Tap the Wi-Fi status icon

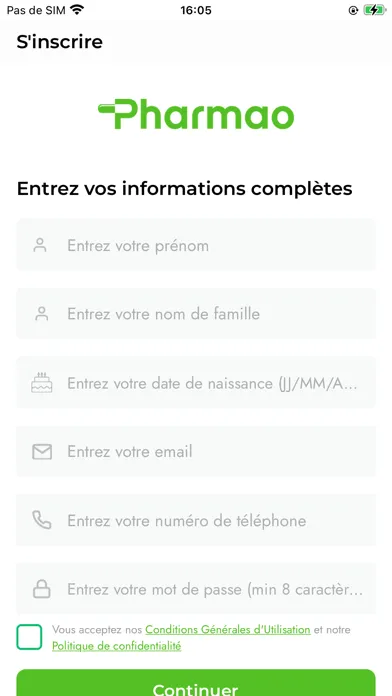(77, 10)
